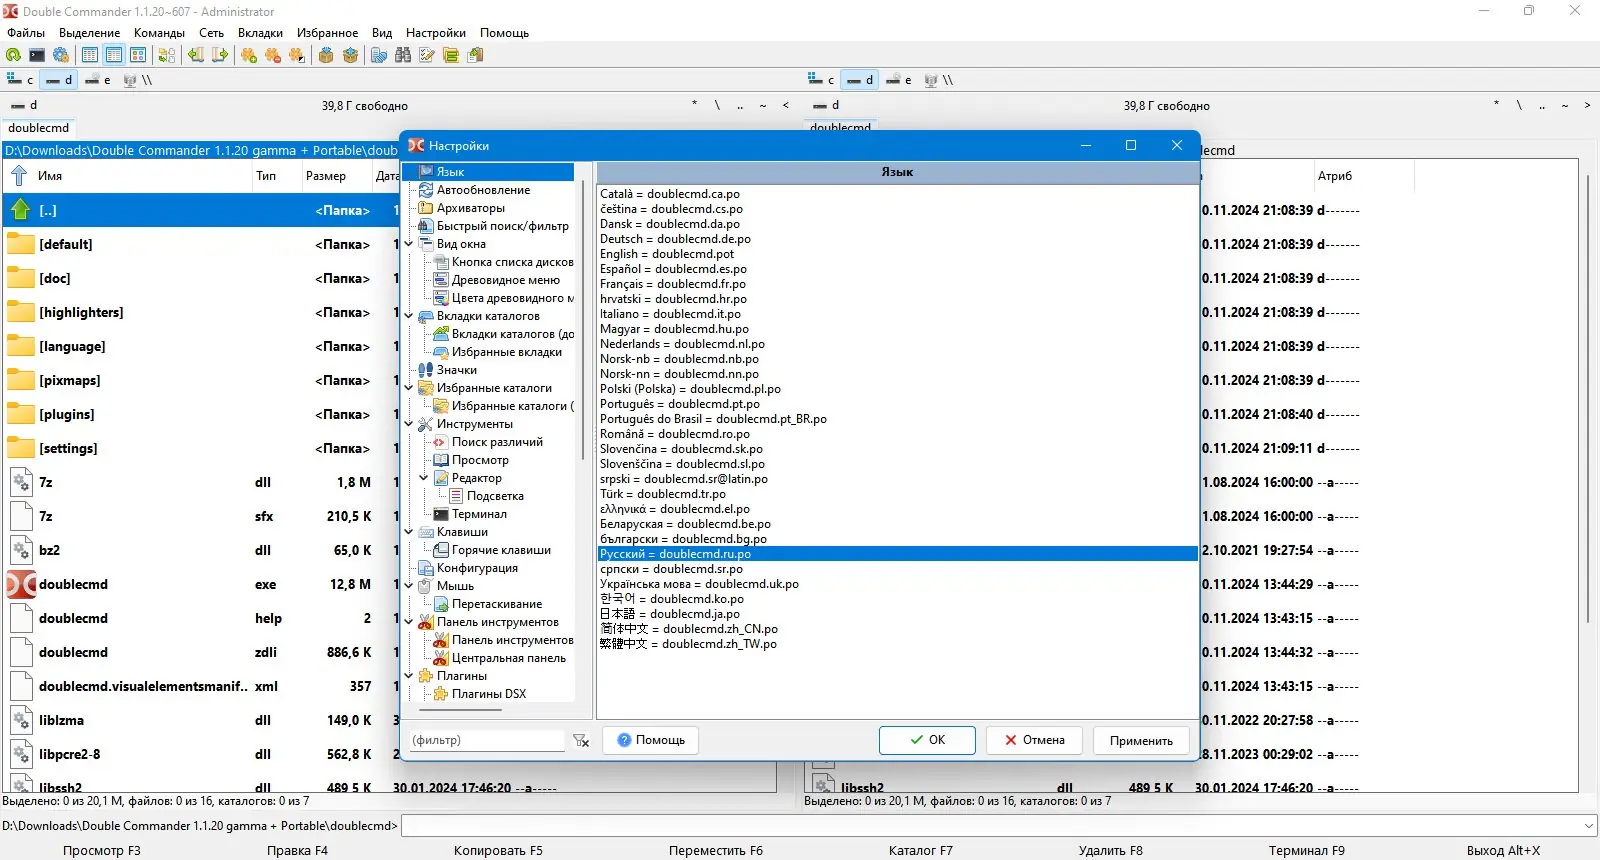The height and width of the screenshot is (860, 1600).
Task: Select Deutsch = doublecmd.de.po language
Action: pyautogui.click(x=675, y=239)
